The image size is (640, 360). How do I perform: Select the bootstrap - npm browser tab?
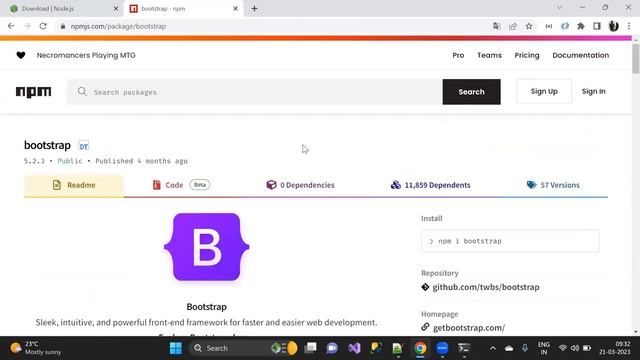(x=184, y=8)
